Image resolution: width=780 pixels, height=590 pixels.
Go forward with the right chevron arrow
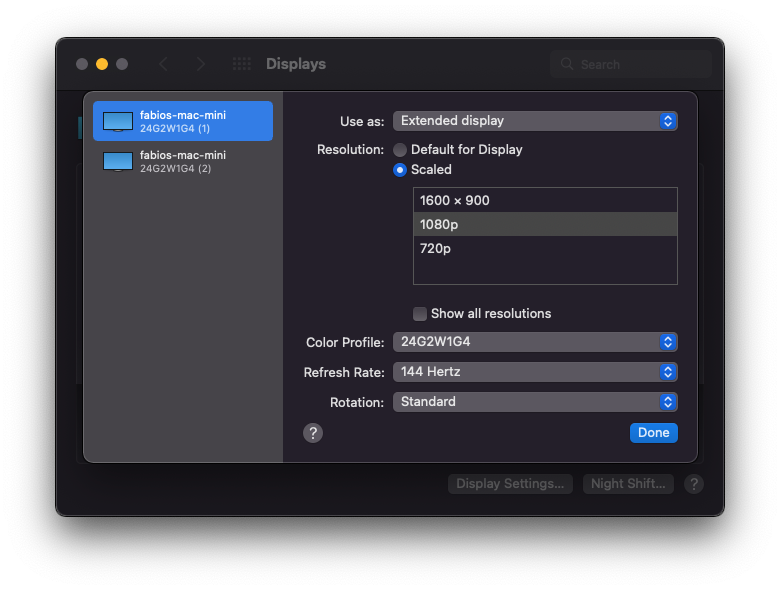(200, 64)
